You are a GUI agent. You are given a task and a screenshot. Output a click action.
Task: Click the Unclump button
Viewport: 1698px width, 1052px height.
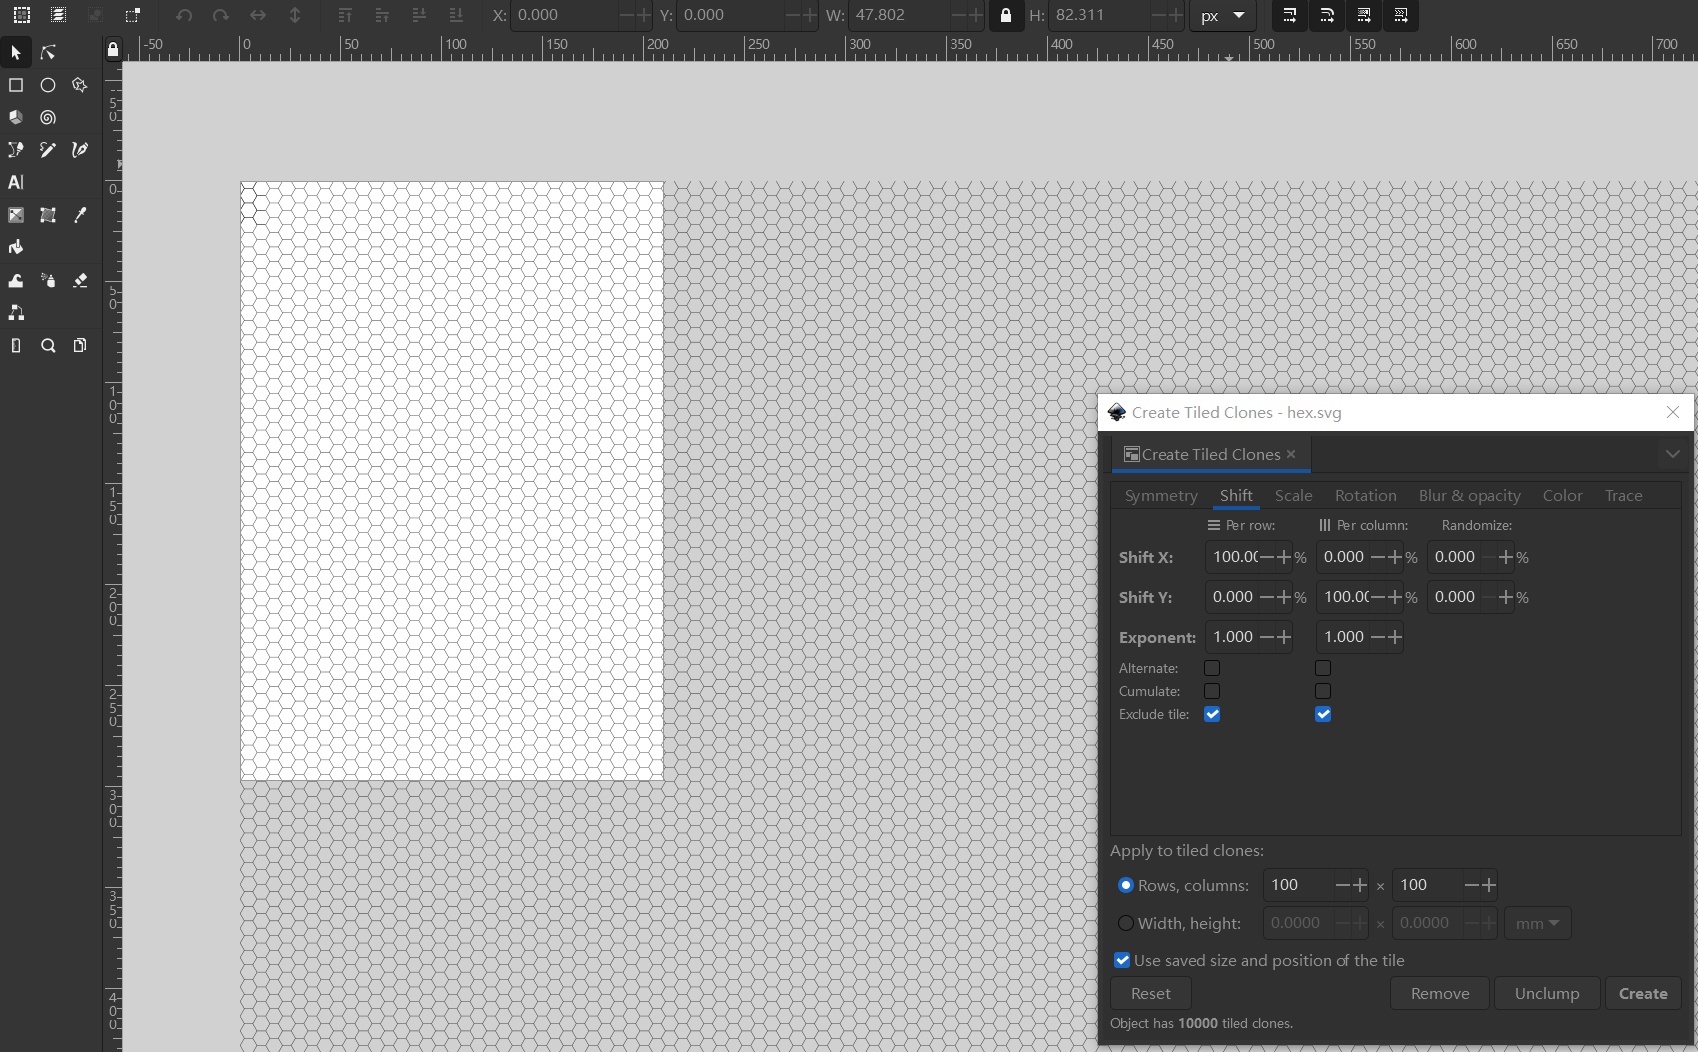(1547, 993)
